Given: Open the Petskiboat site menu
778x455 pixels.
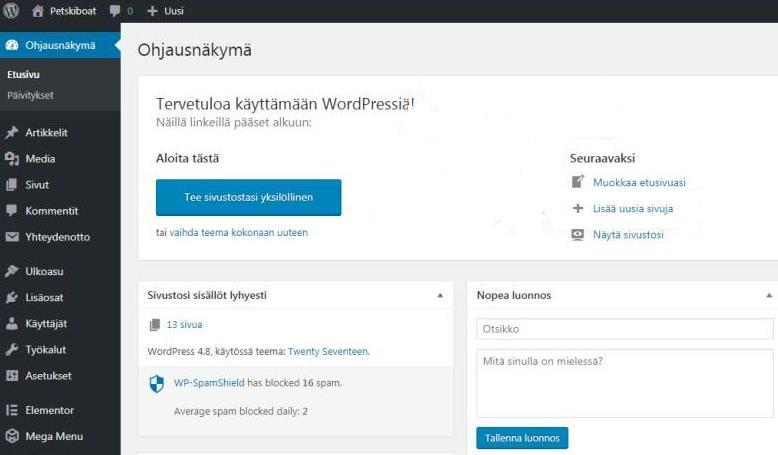Looking at the screenshot, I should point(73,11).
